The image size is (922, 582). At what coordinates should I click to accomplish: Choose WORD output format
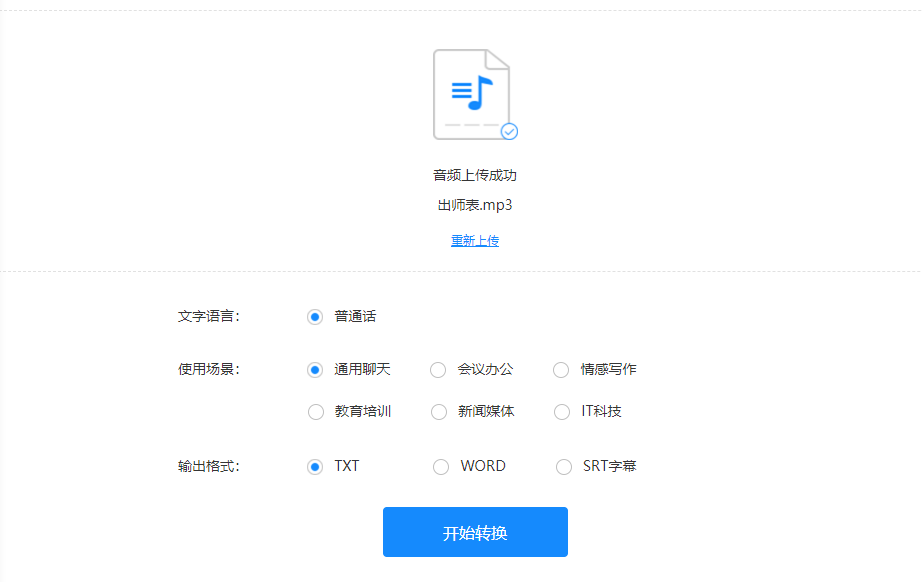click(x=438, y=466)
